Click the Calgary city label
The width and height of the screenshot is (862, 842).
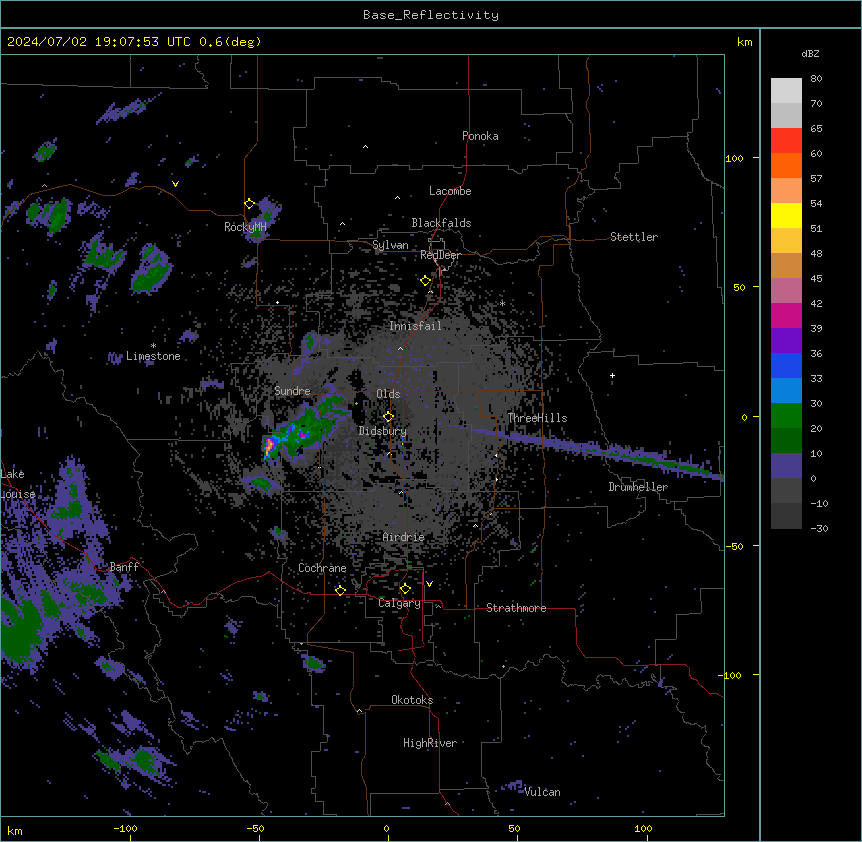pos(399,603)
